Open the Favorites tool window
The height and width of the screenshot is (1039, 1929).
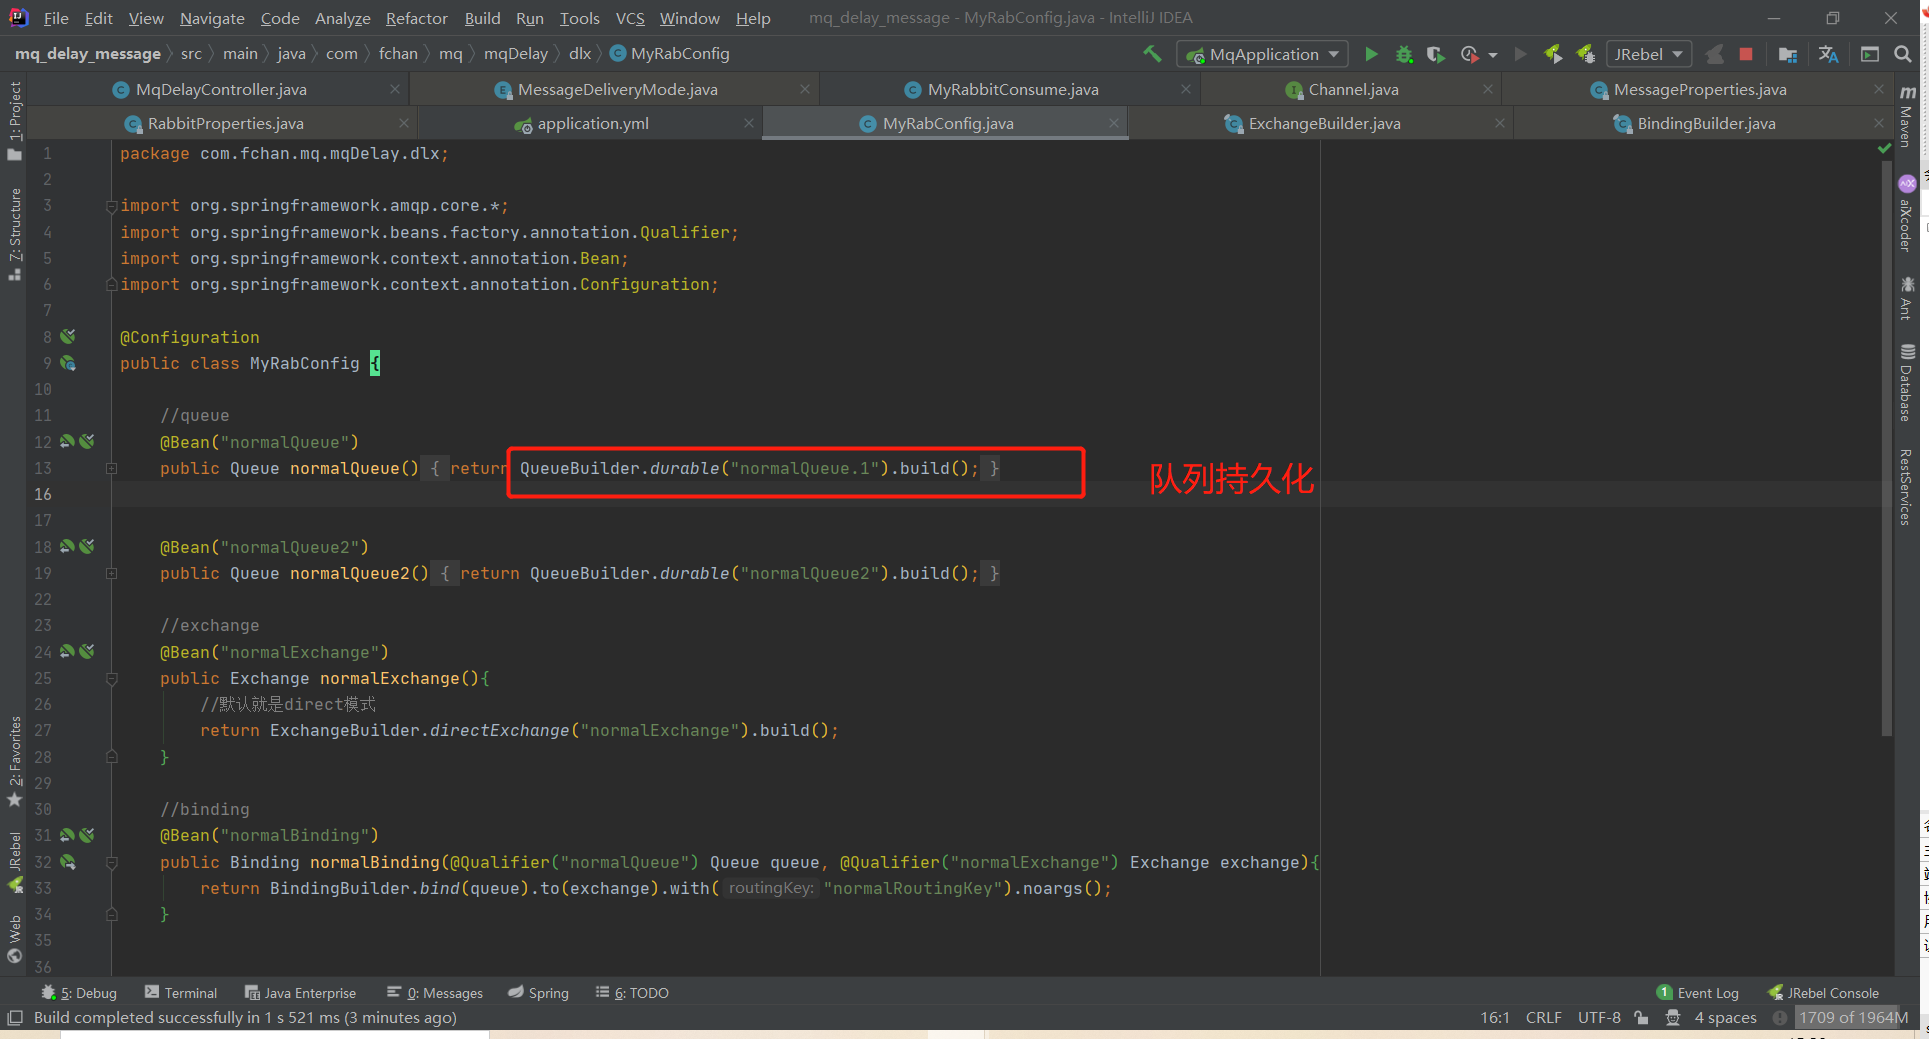point(14,761)
